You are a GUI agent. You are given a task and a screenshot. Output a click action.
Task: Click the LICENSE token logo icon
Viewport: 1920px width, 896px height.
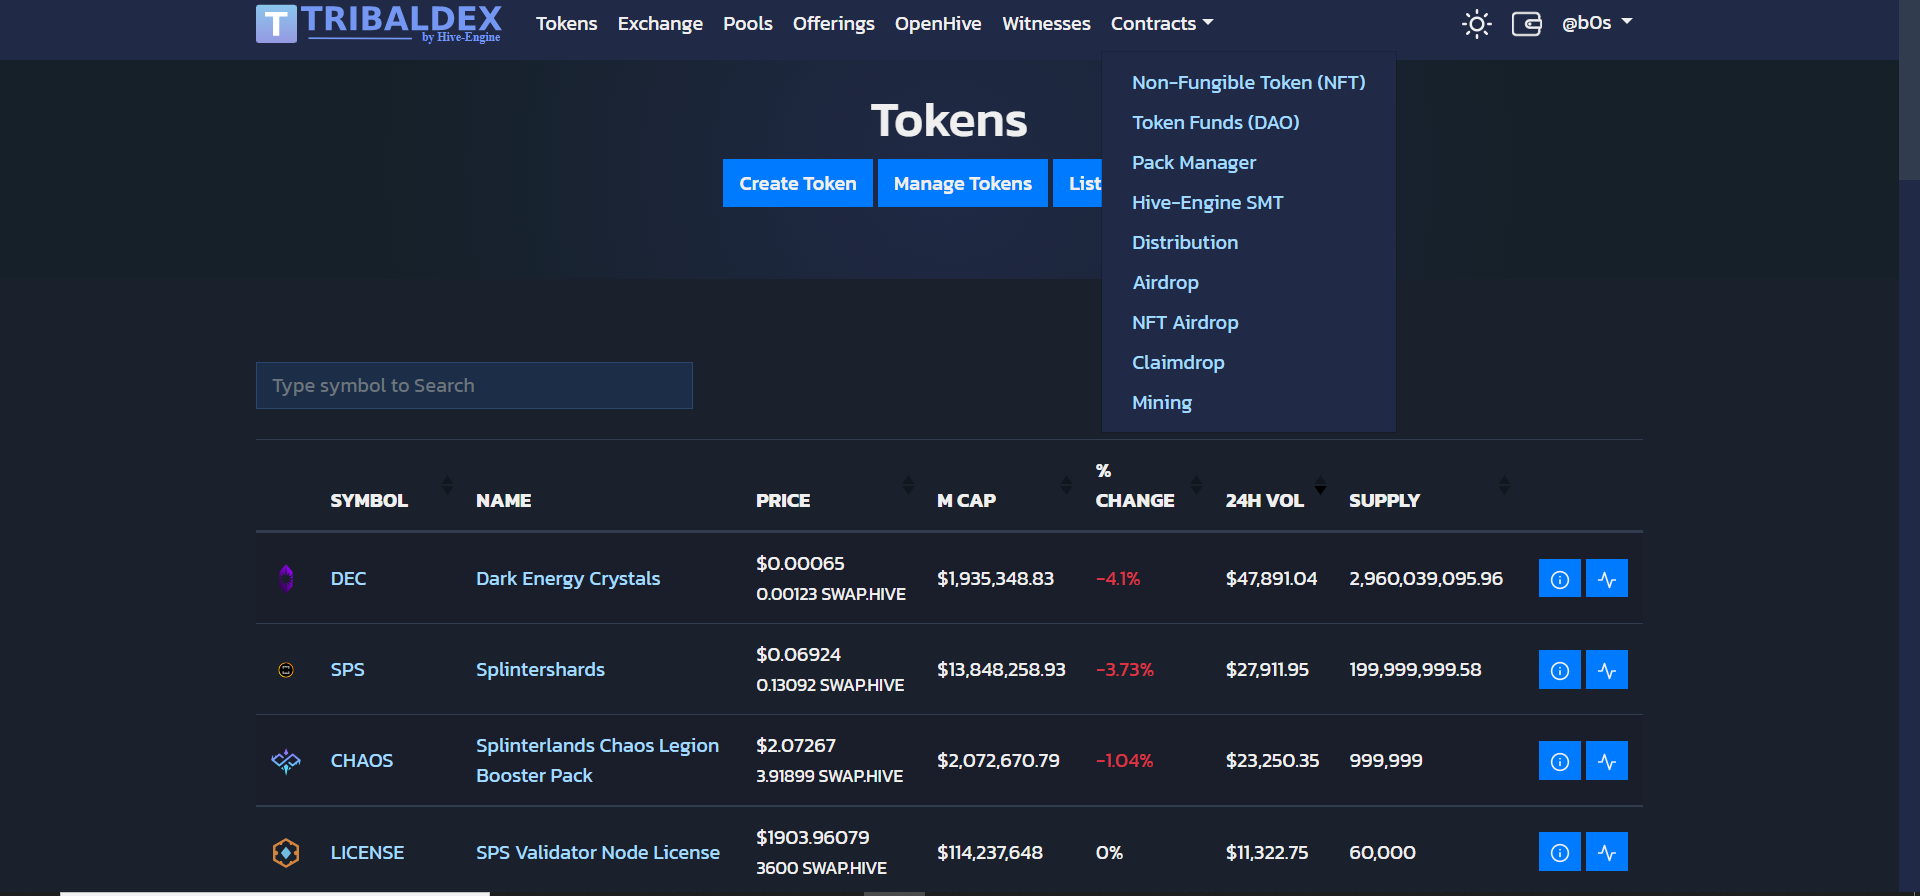click(286, 852)
